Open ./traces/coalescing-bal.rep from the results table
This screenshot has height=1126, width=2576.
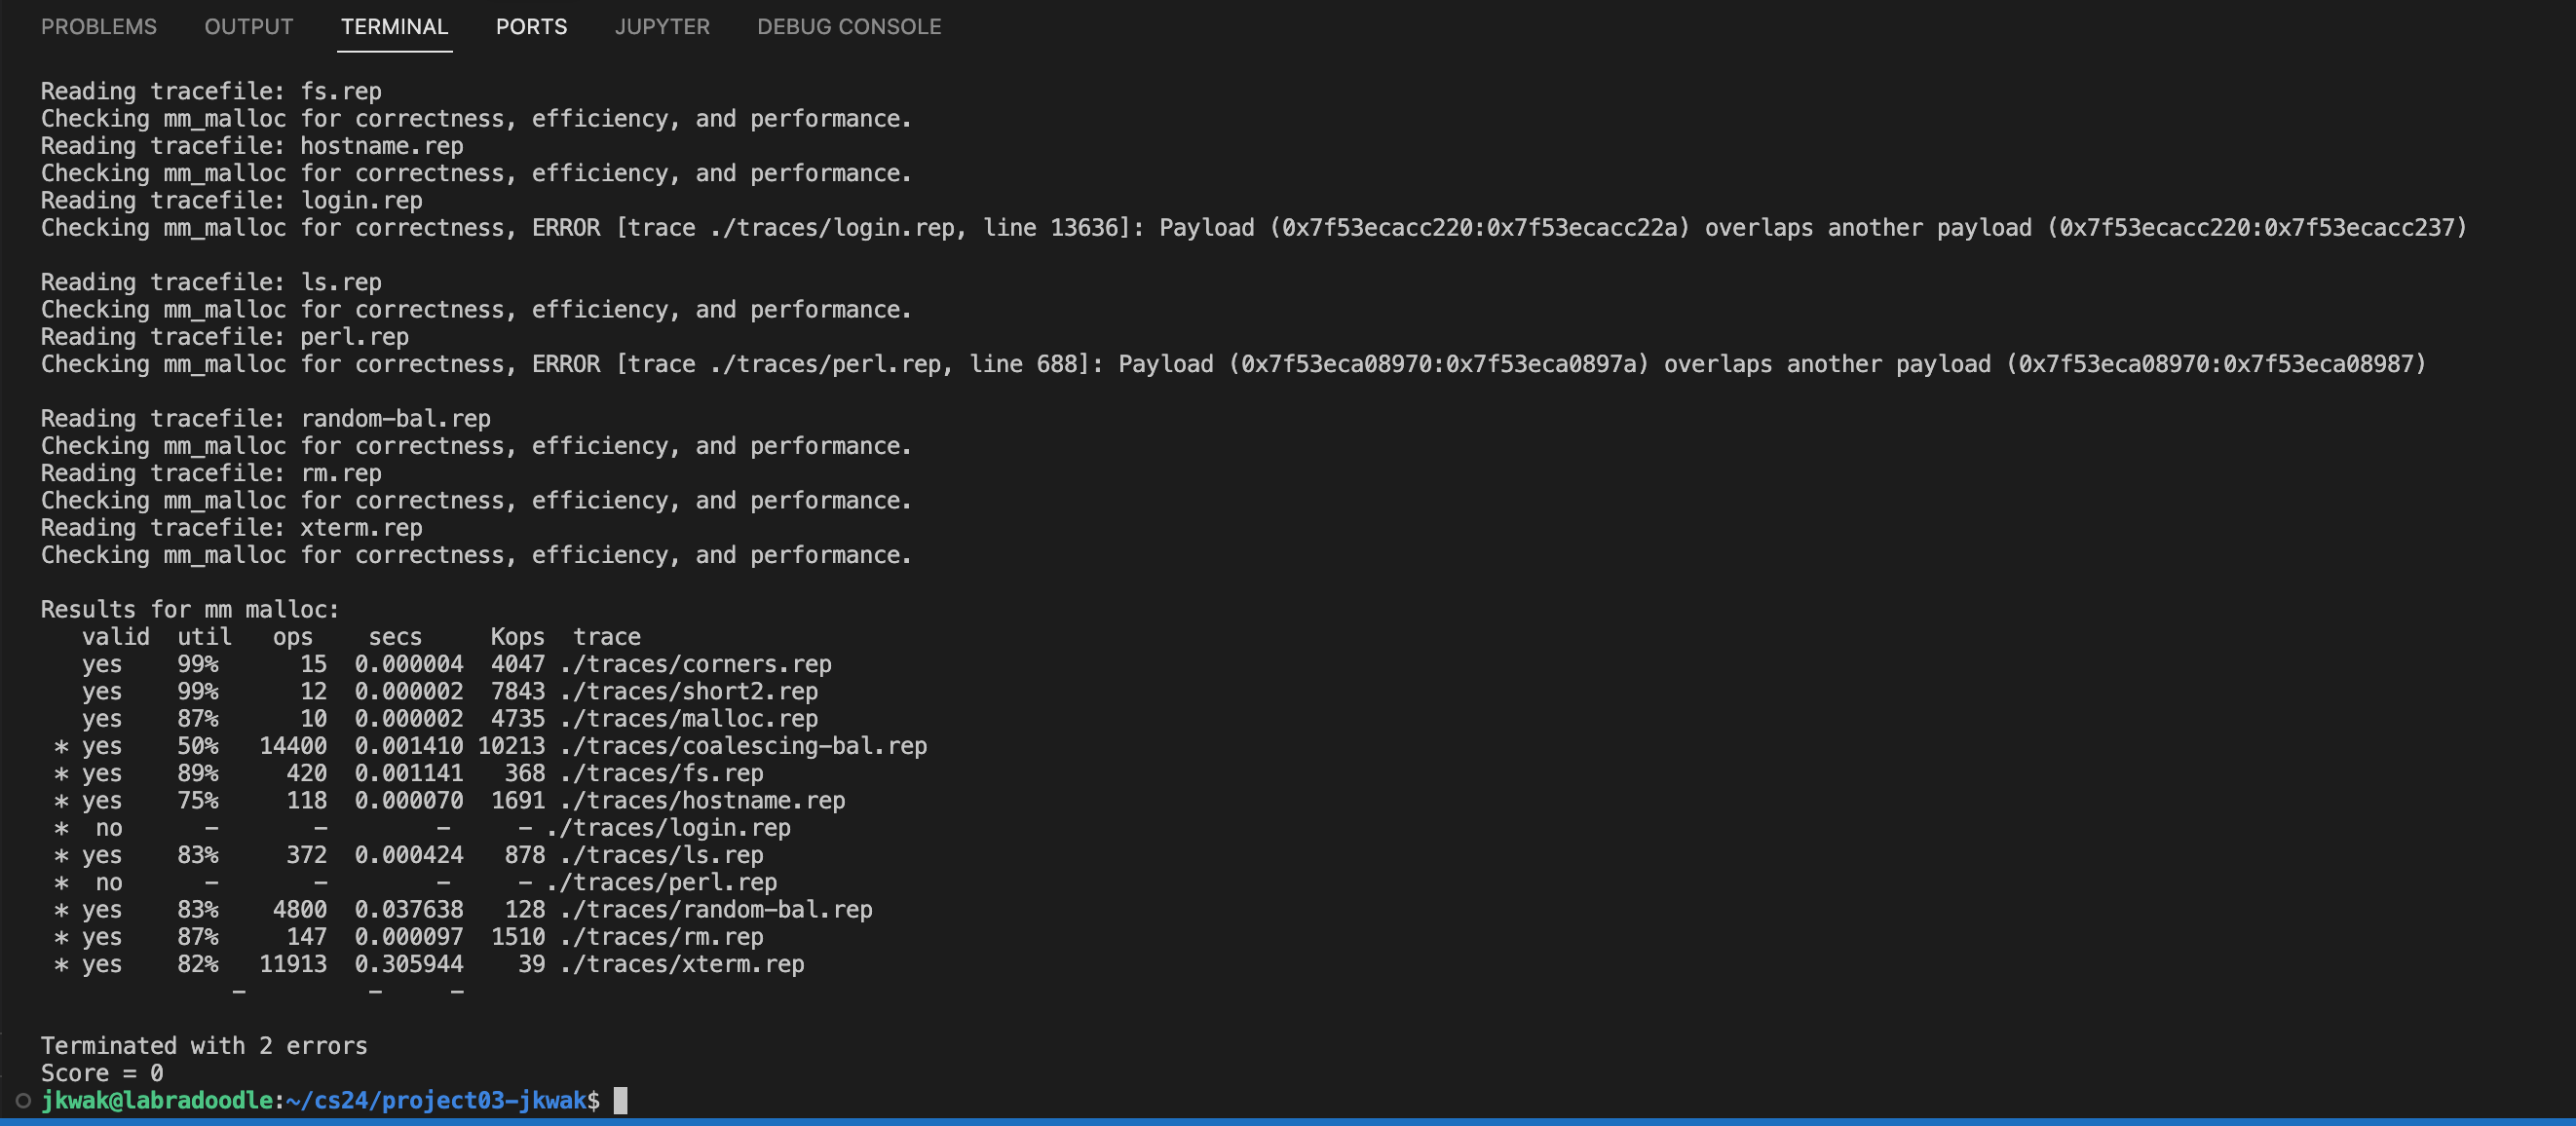pyautogui.click(x=743, y=747)
